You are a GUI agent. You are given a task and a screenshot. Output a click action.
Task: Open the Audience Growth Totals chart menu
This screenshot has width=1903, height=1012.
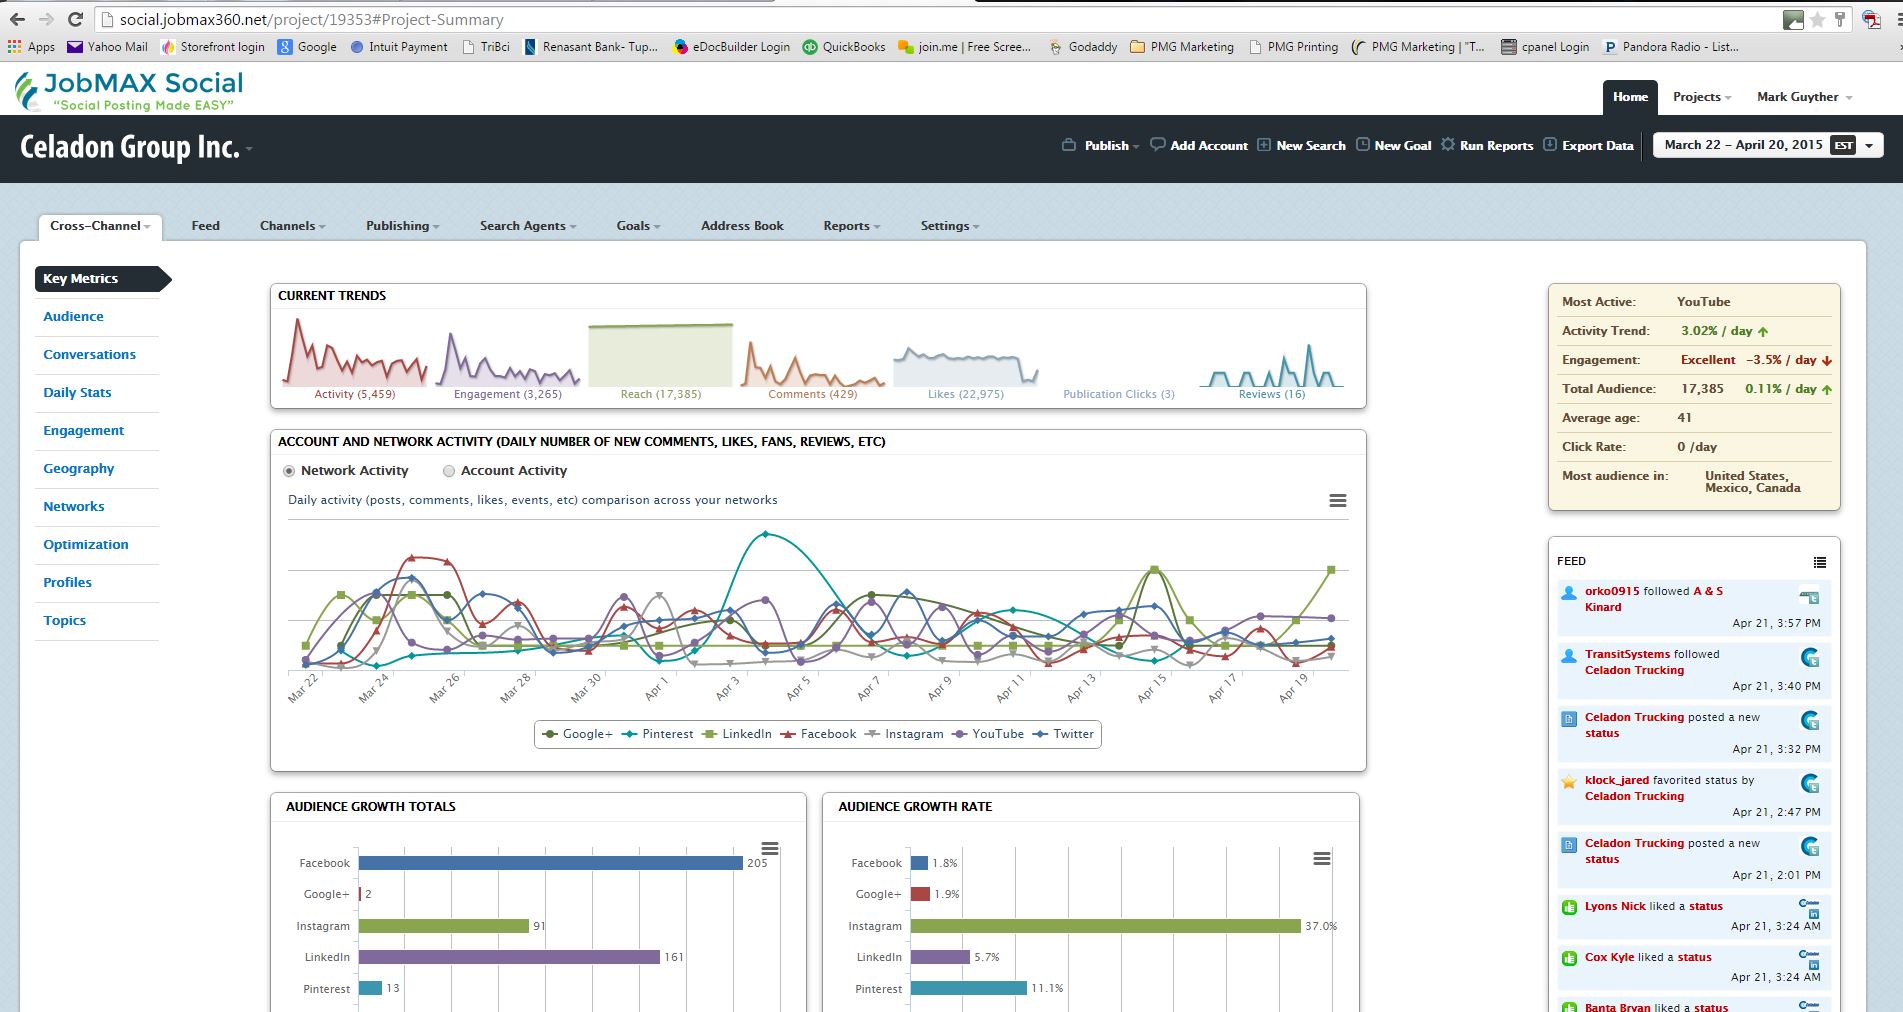pyautogui.click(x=770, y=848)
